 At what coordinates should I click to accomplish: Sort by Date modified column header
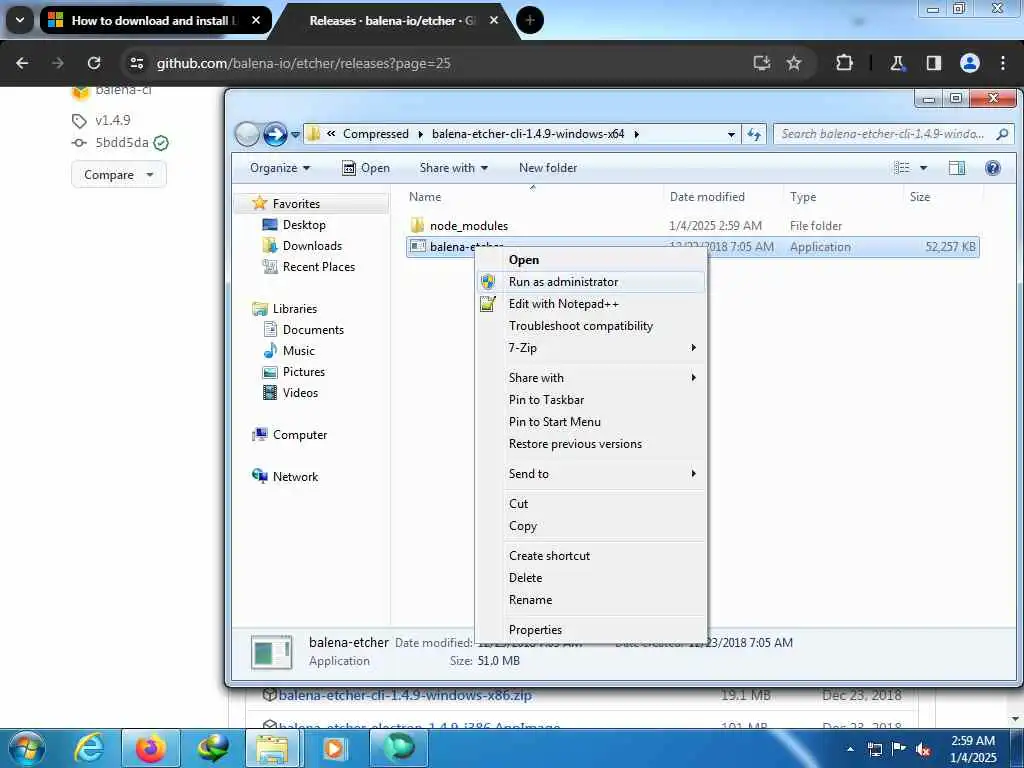coord(723,197)
